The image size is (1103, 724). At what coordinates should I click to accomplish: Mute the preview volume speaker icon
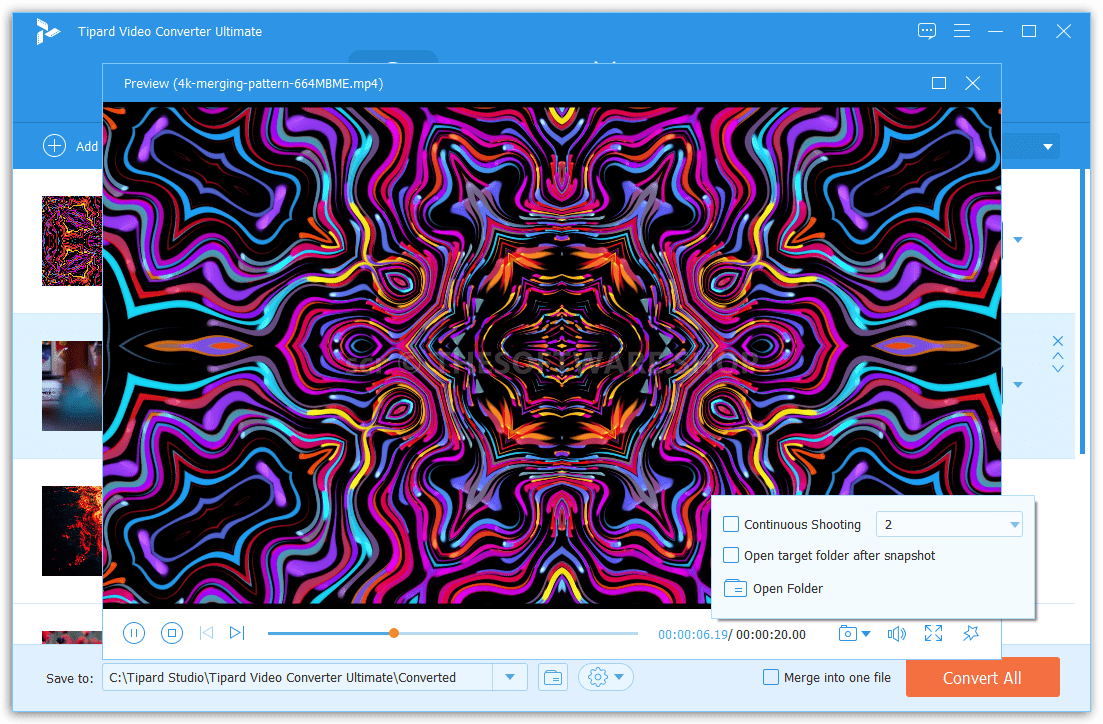pos(896,633)
